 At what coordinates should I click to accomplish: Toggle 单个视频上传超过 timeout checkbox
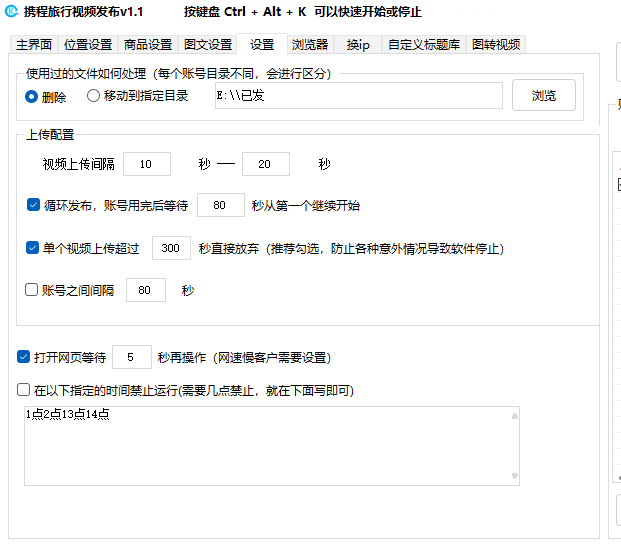click(32, 247)
